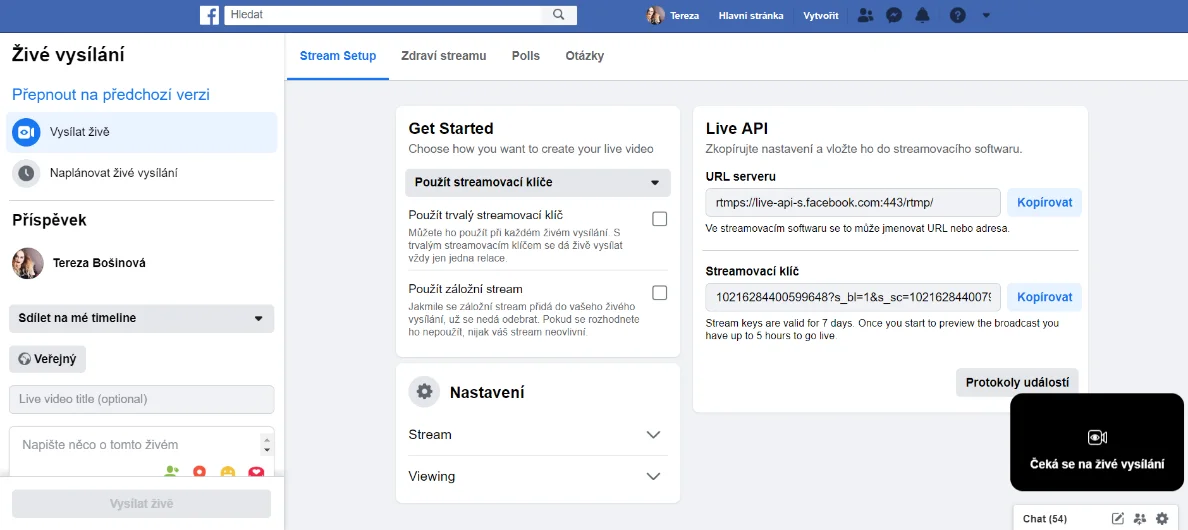Enable Použít trvalý streamovací klíč checkbox

tap(660, 220)
